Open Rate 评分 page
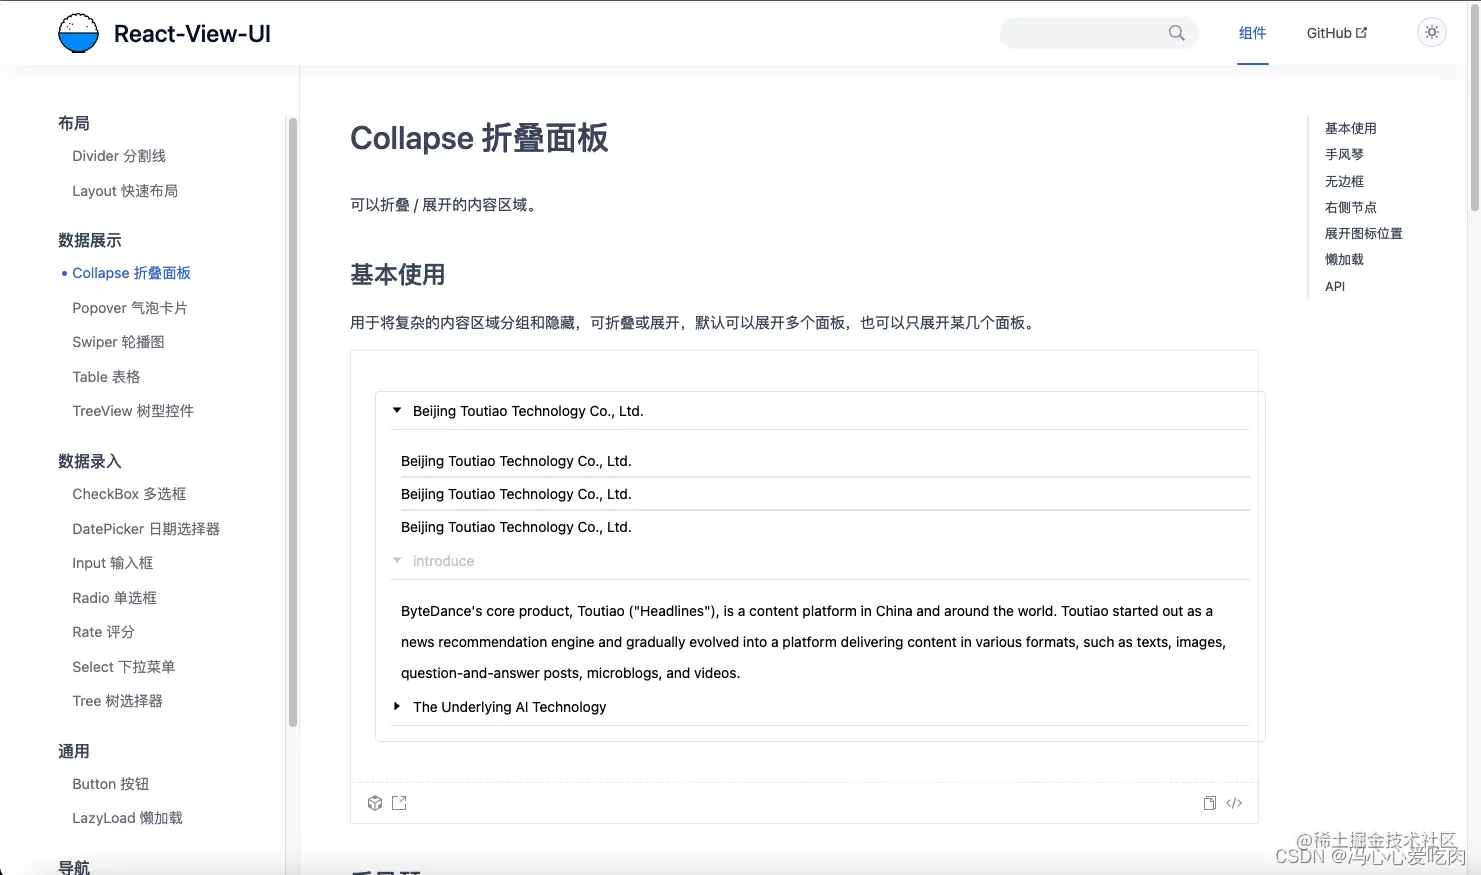The width and height of the screenshot is (1481, 875). tap(103, 632)
